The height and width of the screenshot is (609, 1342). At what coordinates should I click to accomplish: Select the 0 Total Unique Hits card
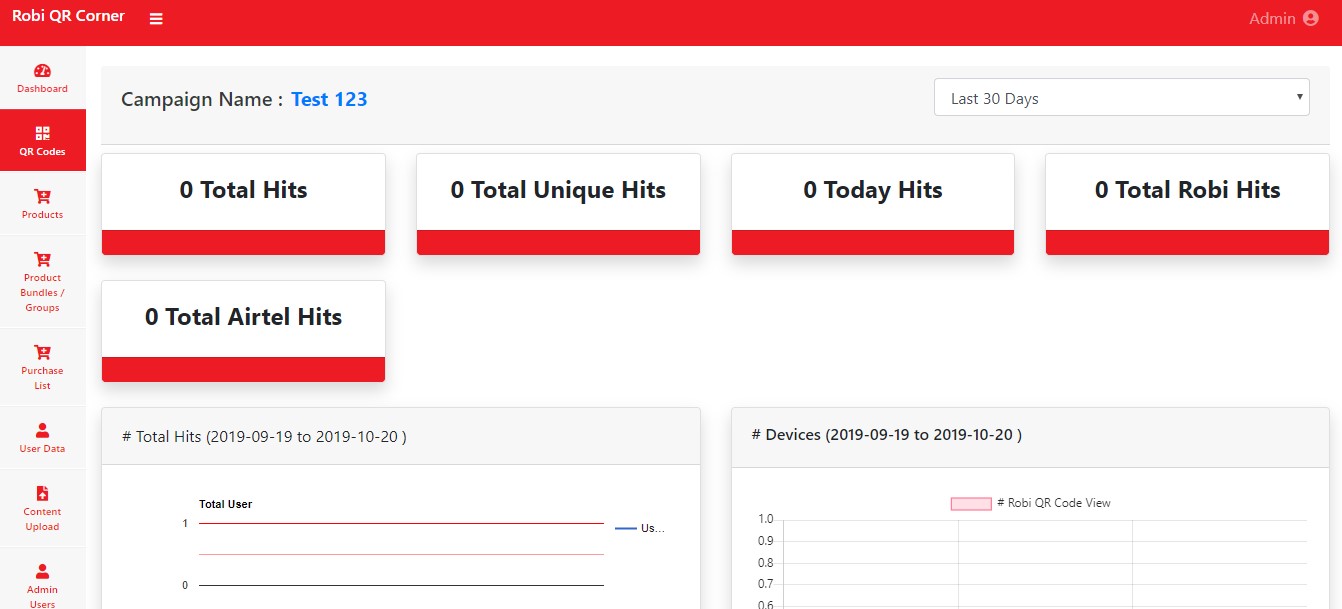558,204
